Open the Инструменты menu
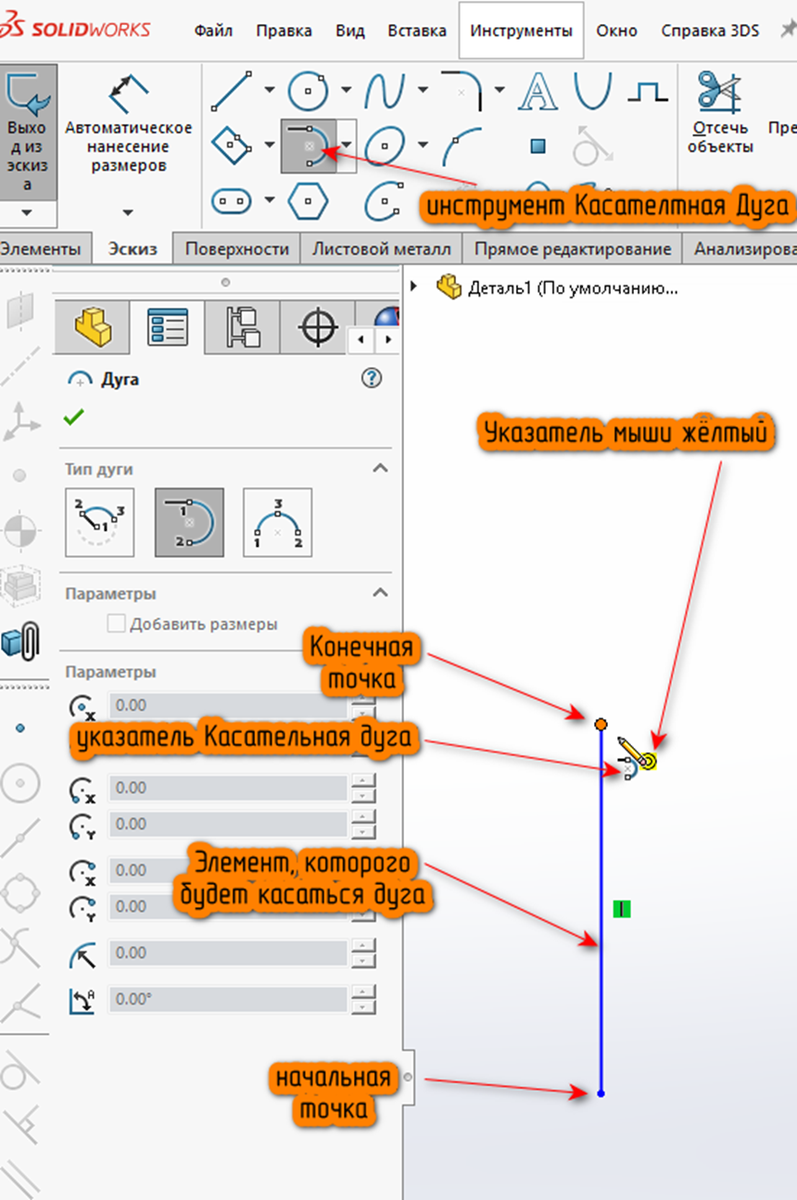 522,30
